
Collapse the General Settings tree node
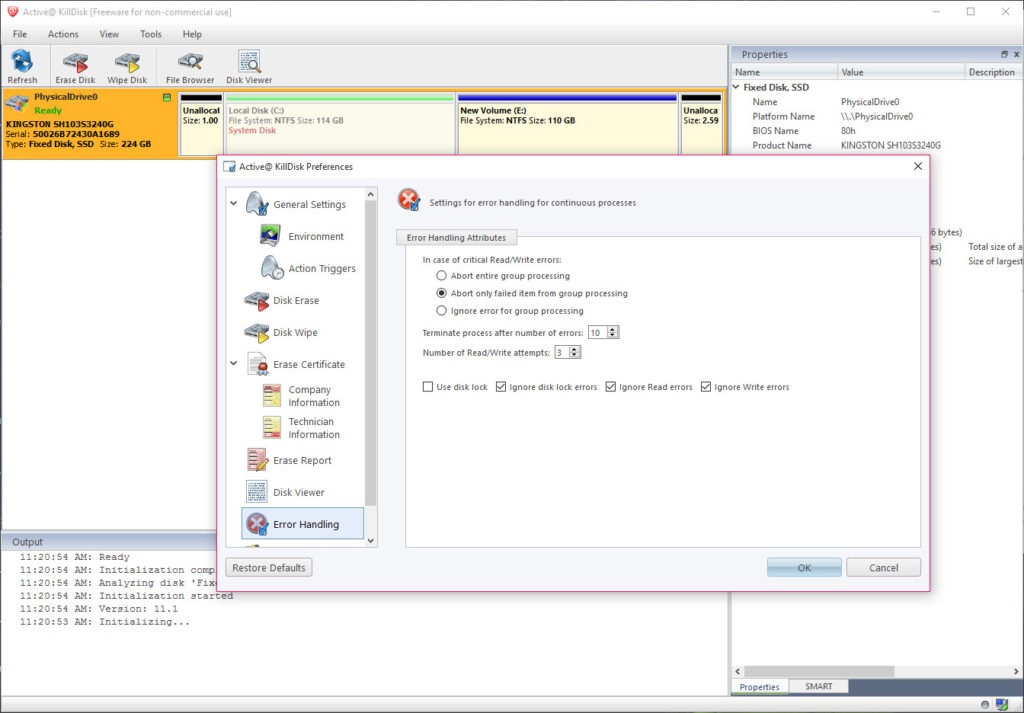(x=234, y=204)
